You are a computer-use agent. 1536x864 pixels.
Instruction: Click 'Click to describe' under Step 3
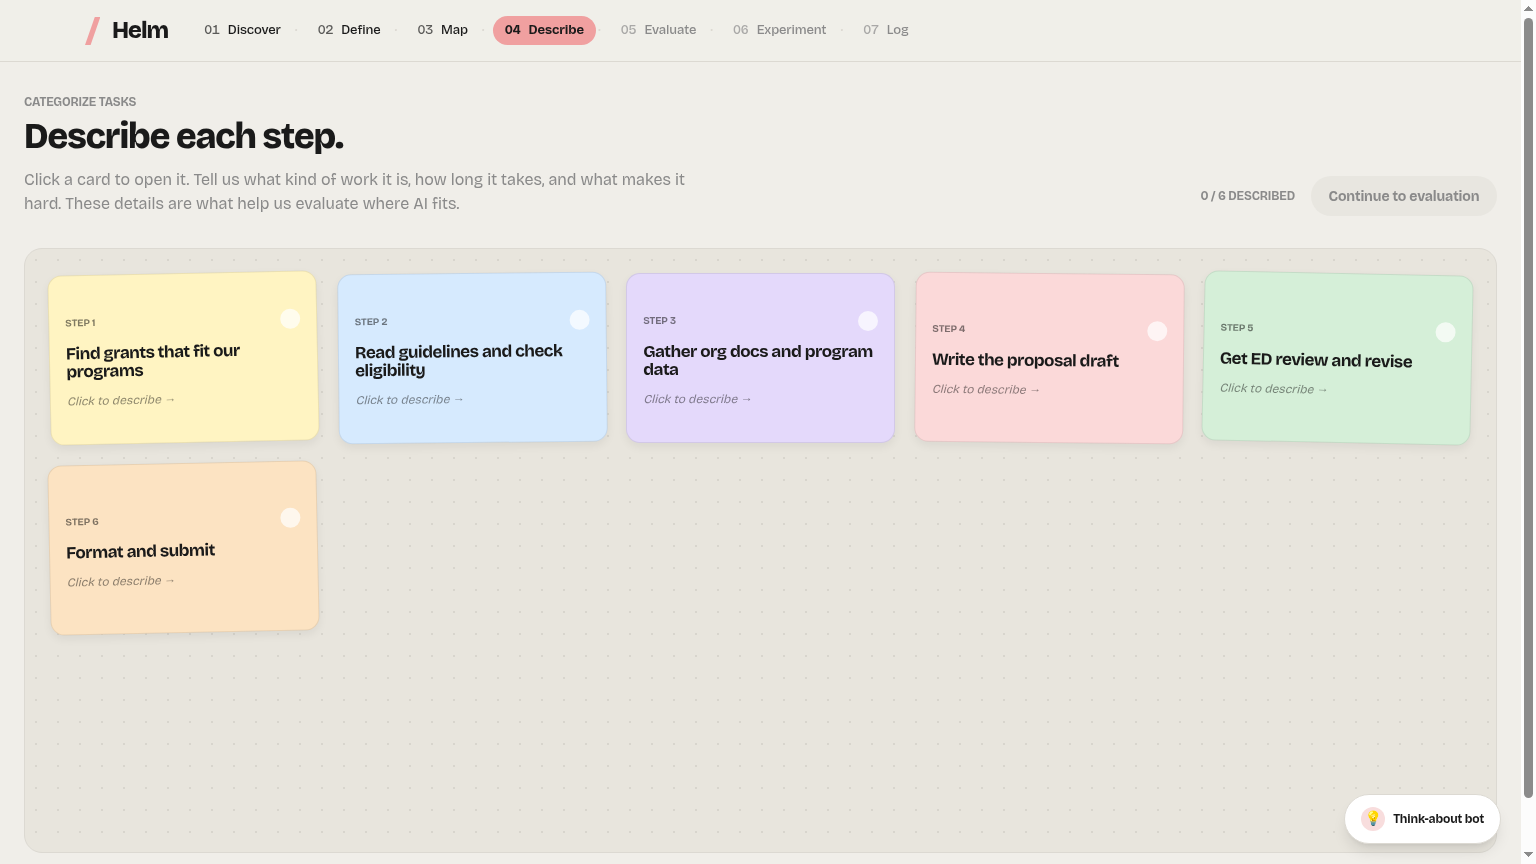pos(697,399)
